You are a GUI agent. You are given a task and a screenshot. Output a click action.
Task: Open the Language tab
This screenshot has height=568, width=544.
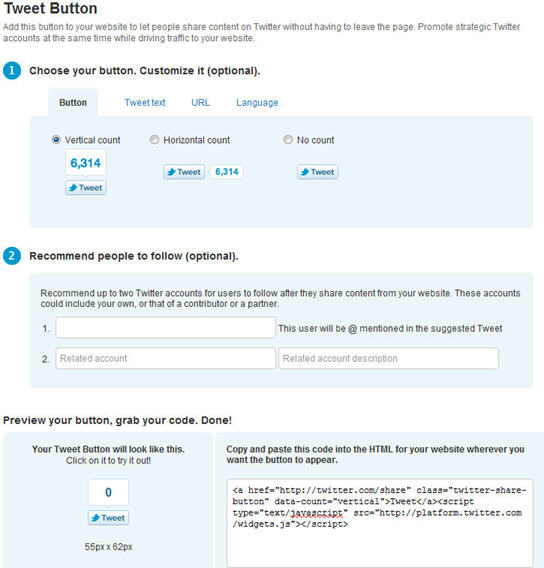pyautogui.click(x=257, y=103)
